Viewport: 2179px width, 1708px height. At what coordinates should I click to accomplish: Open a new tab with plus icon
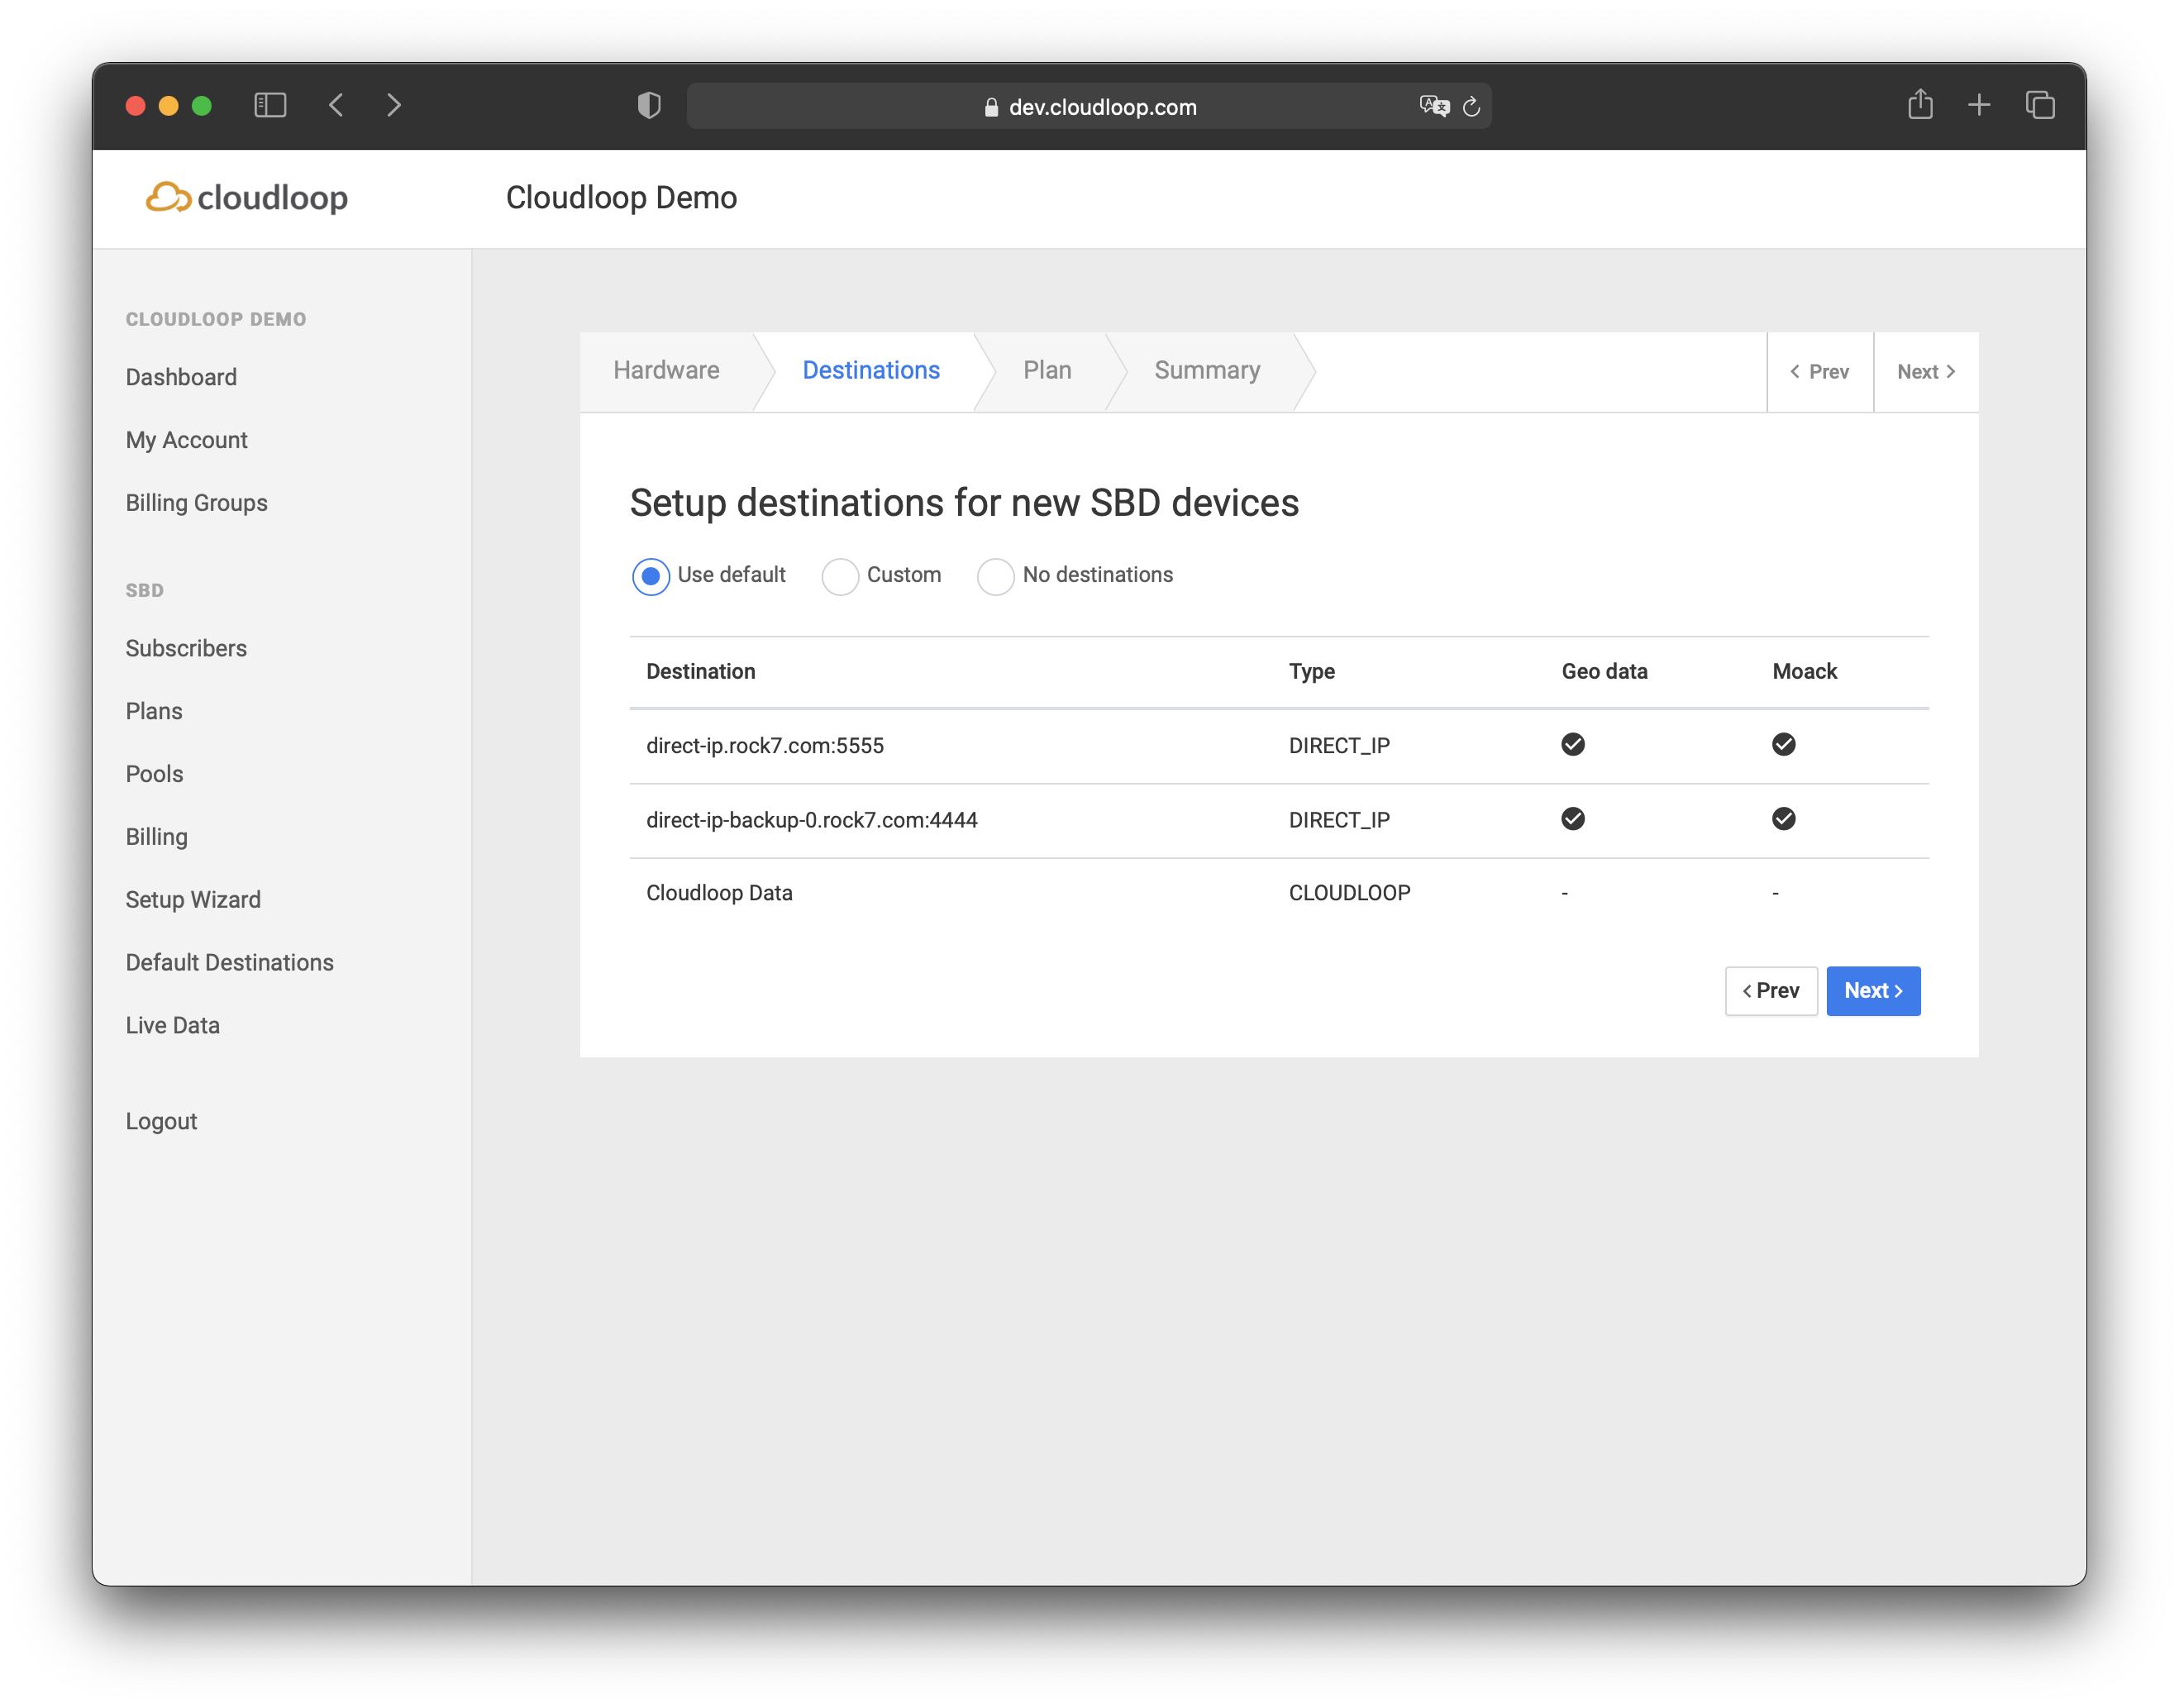pos(1978,105)
